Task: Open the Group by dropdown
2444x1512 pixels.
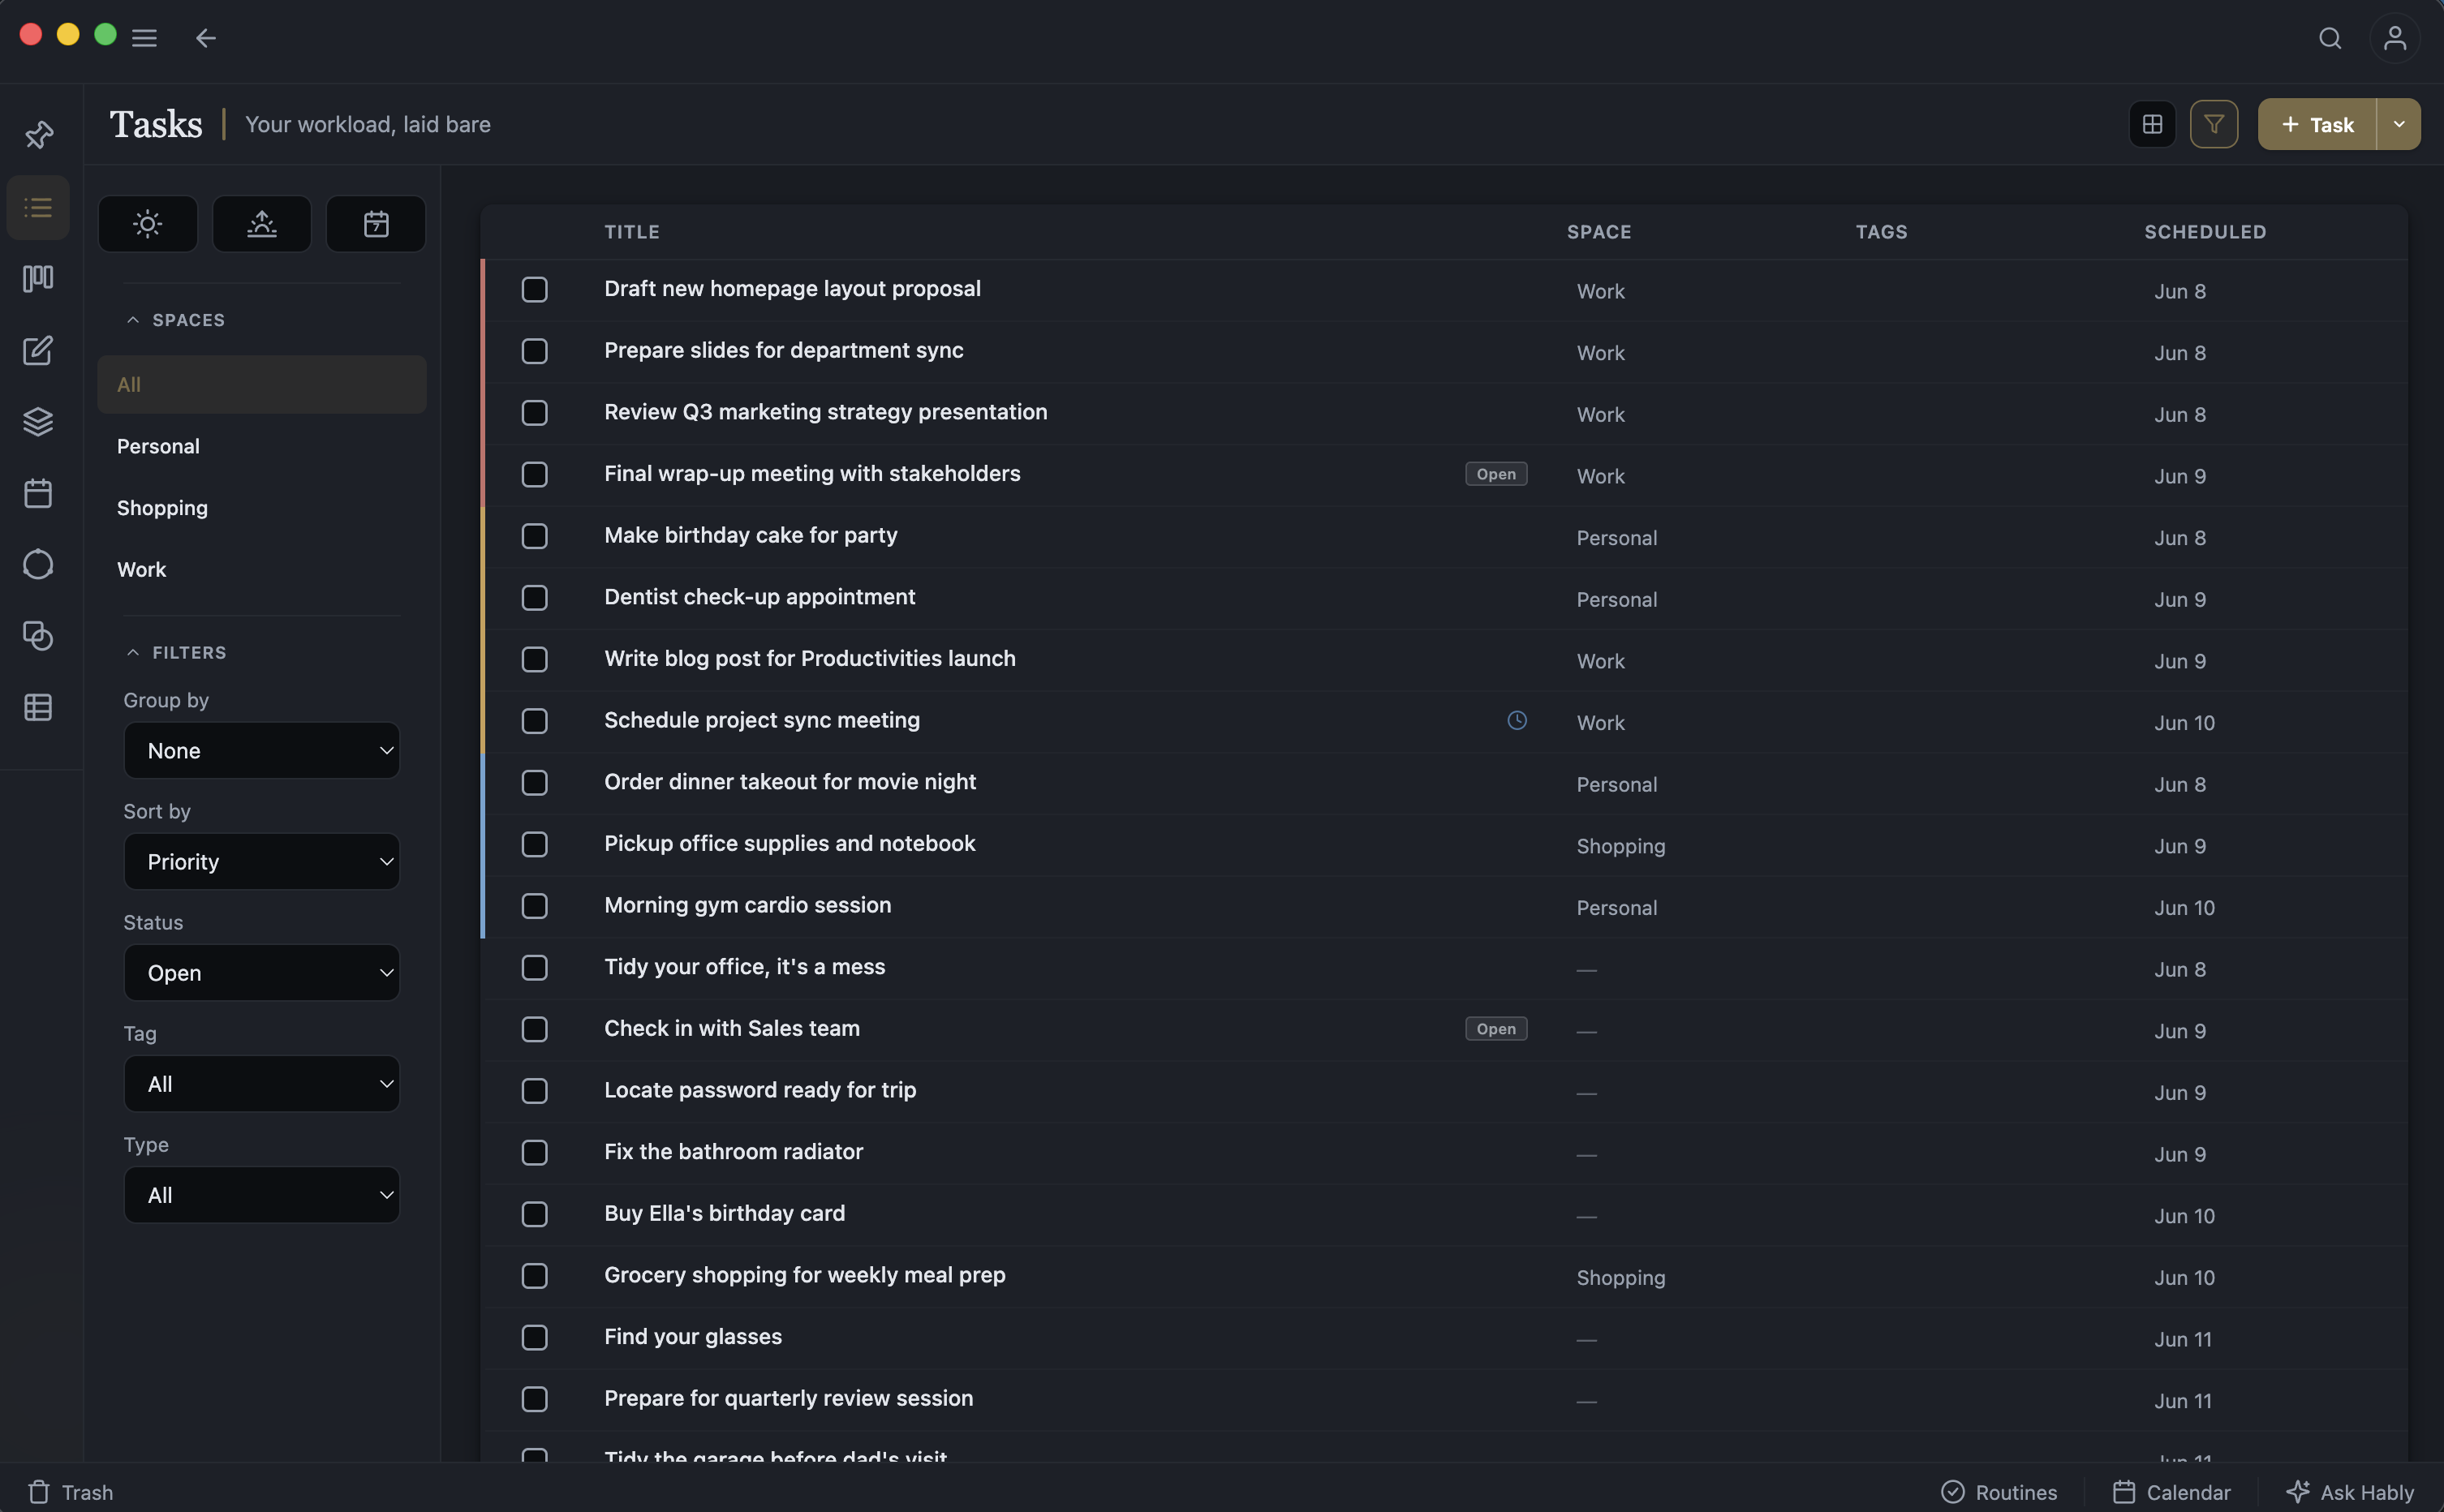Action: pos(262,750)
